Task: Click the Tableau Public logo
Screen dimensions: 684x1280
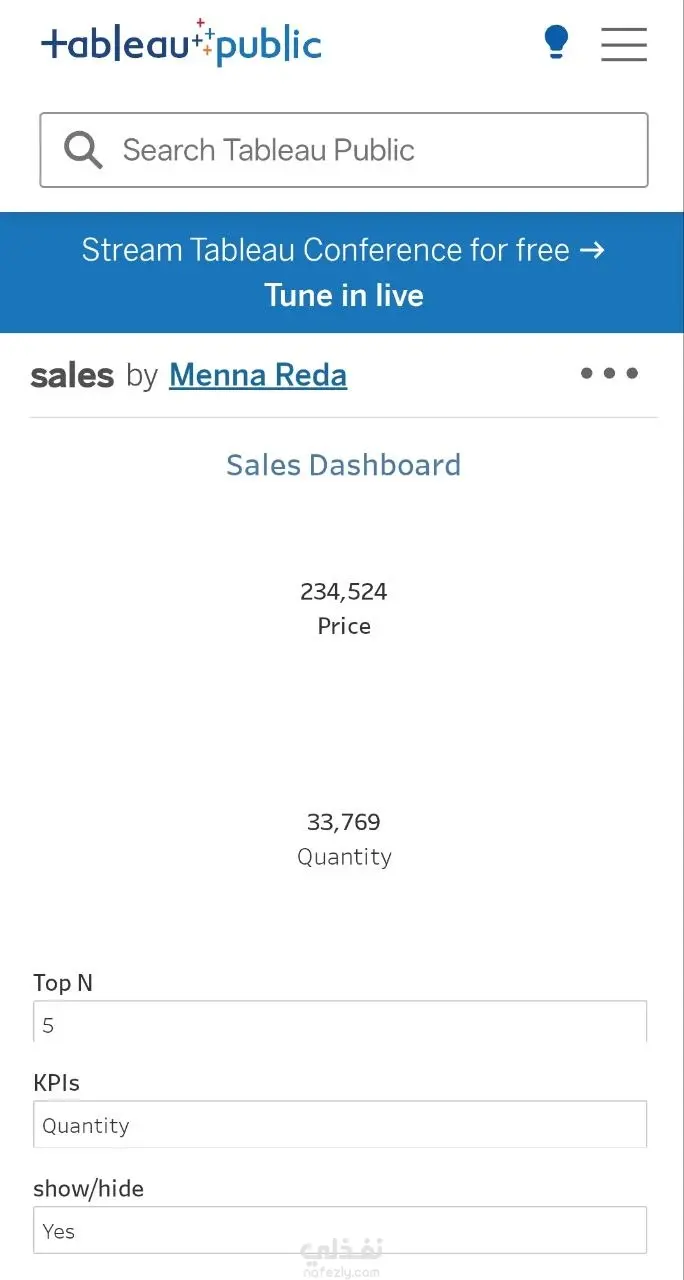Action: (181, 43)
